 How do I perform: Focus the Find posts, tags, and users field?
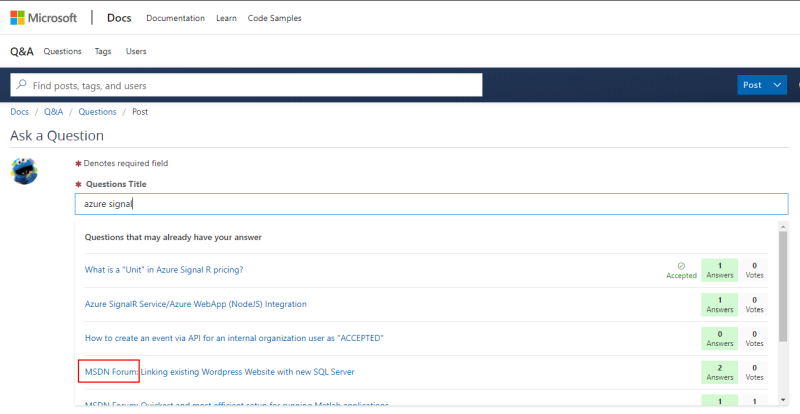coord(250,86)
